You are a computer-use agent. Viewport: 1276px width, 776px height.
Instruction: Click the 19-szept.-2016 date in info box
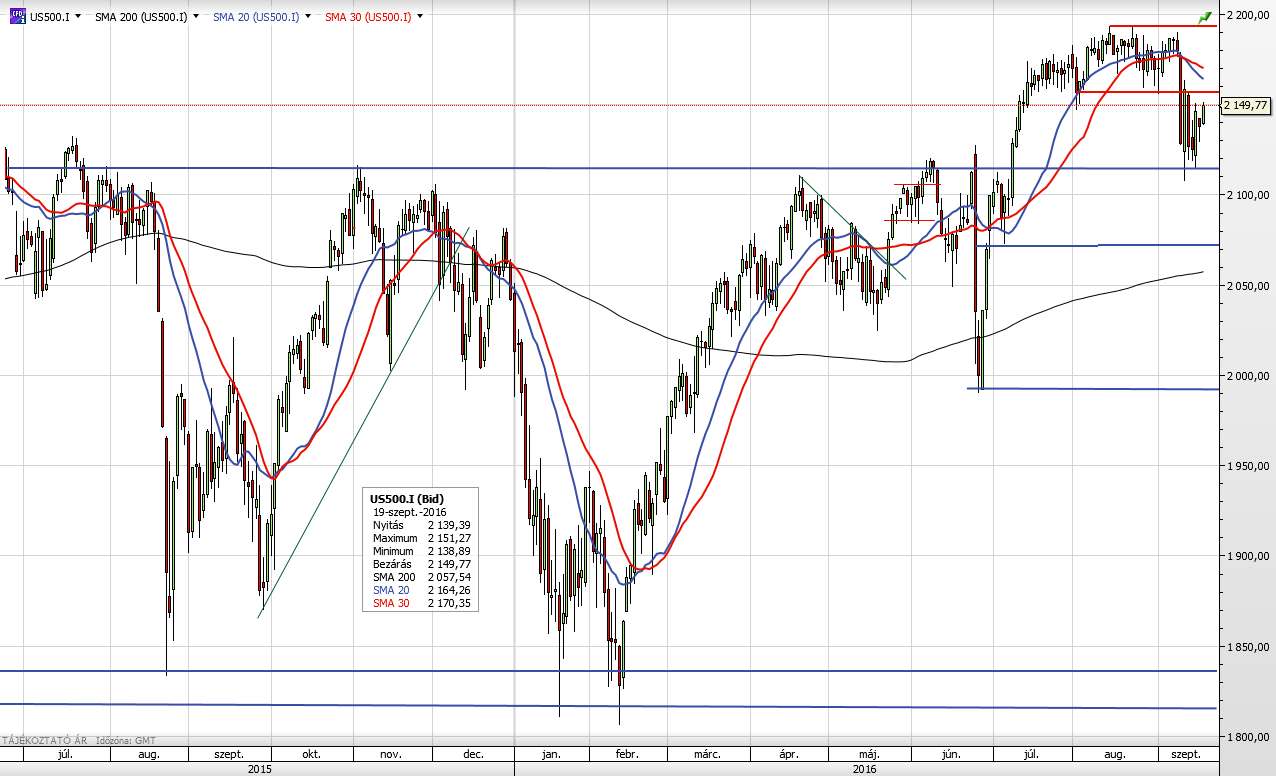[x=410, y=511]
